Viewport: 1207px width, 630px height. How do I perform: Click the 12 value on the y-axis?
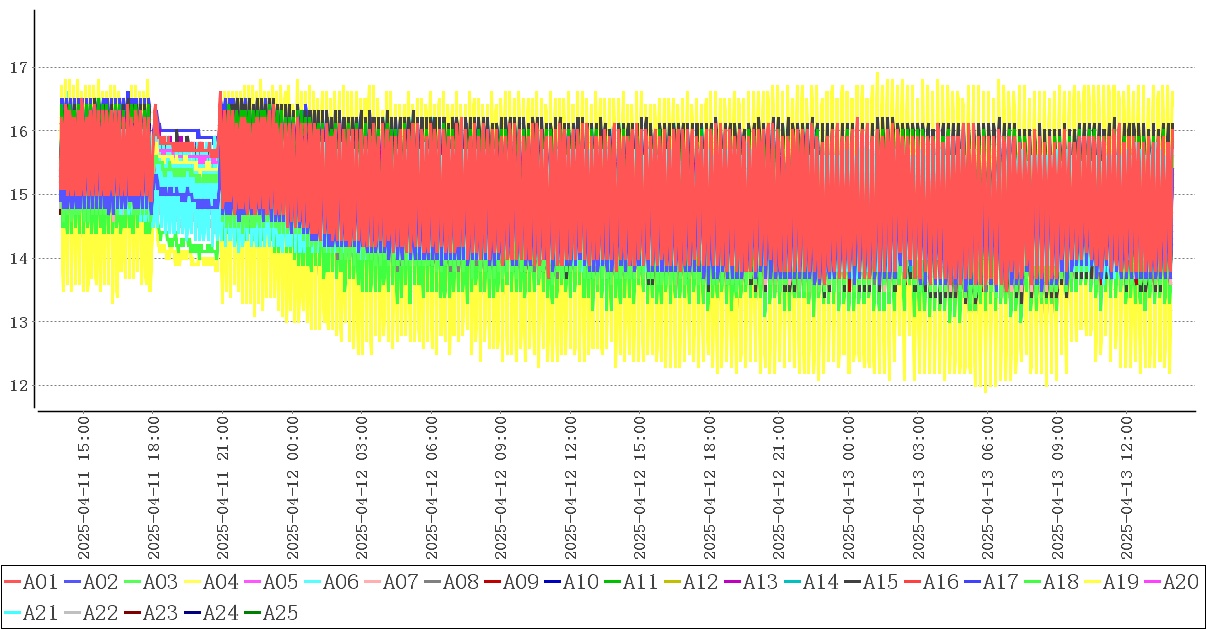16,386
